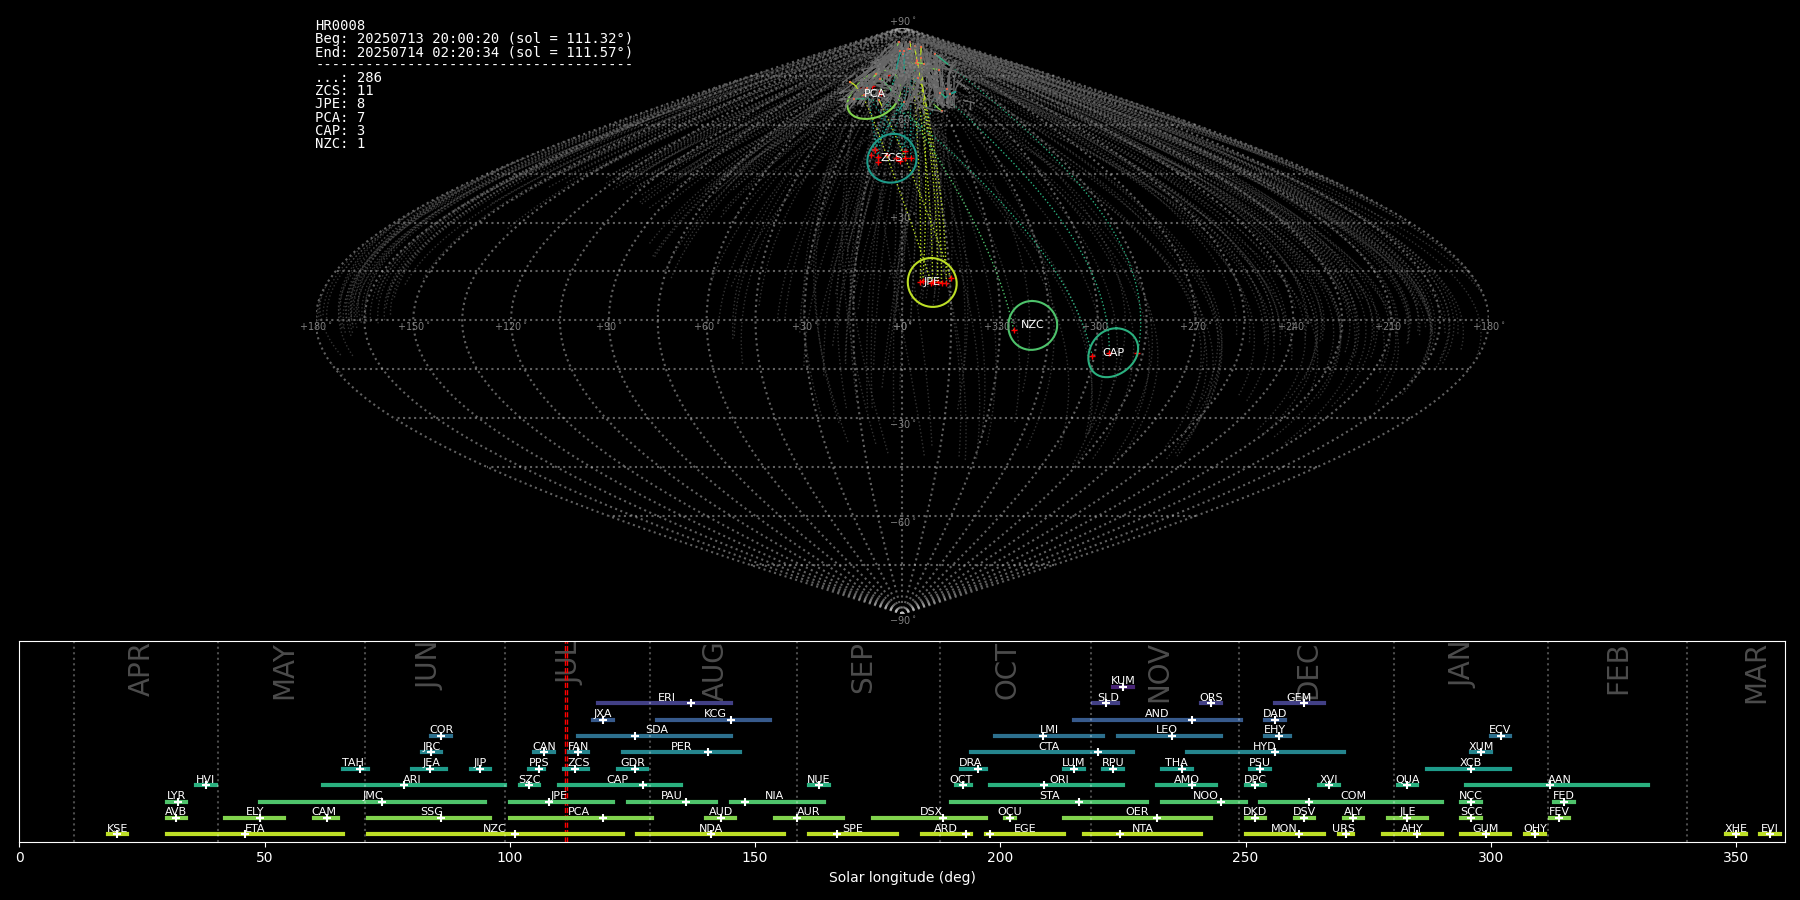Viewport: 1800px width, 900px height.
Task: Click the 350 tick on solar longitude axis
Action: (x=1735, y=858)
